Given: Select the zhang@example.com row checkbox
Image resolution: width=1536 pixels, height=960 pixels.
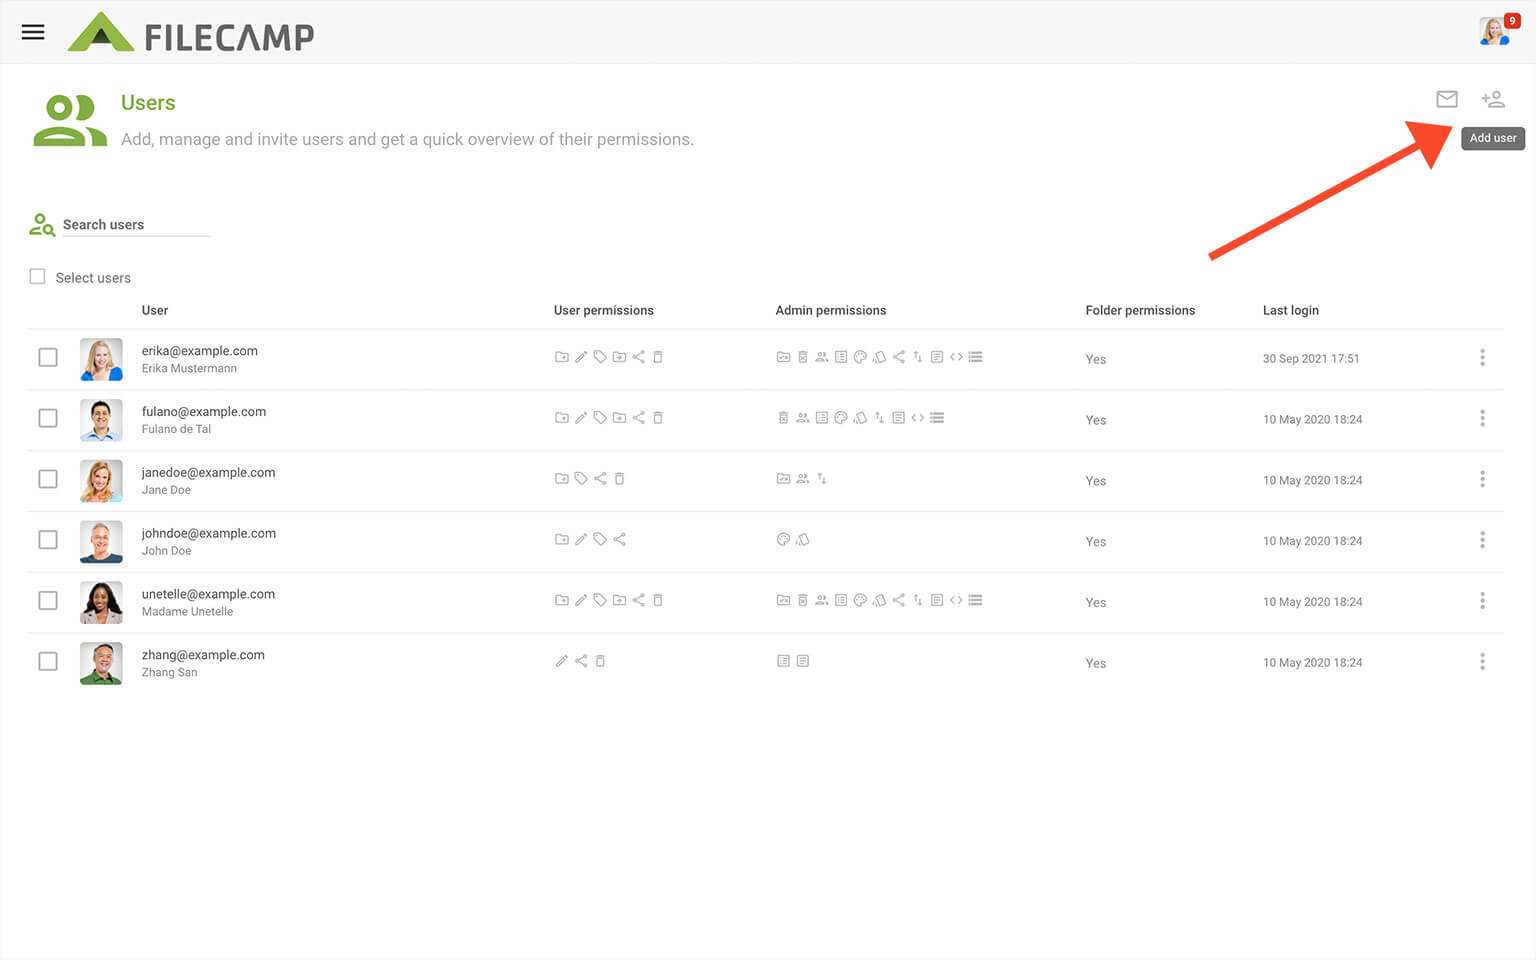Looking at the screenshot, I should (x=48, y=662).
